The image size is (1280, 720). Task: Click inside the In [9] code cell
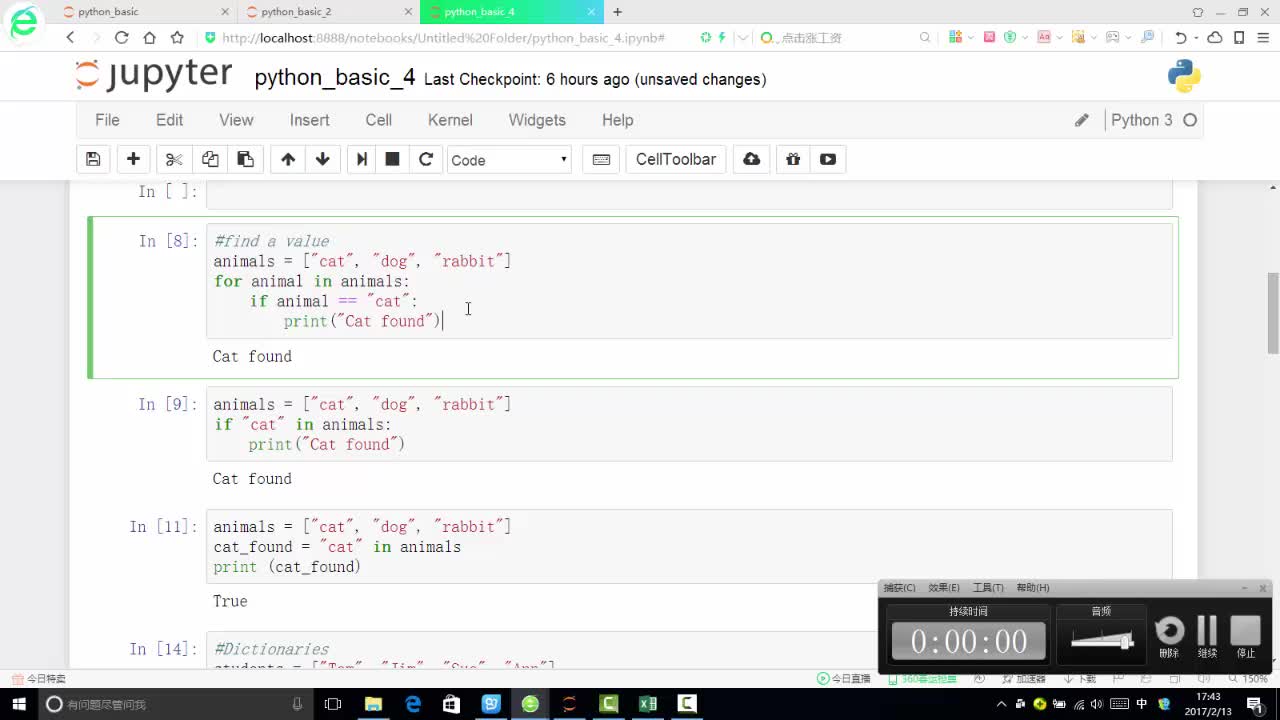pos(689,424)
